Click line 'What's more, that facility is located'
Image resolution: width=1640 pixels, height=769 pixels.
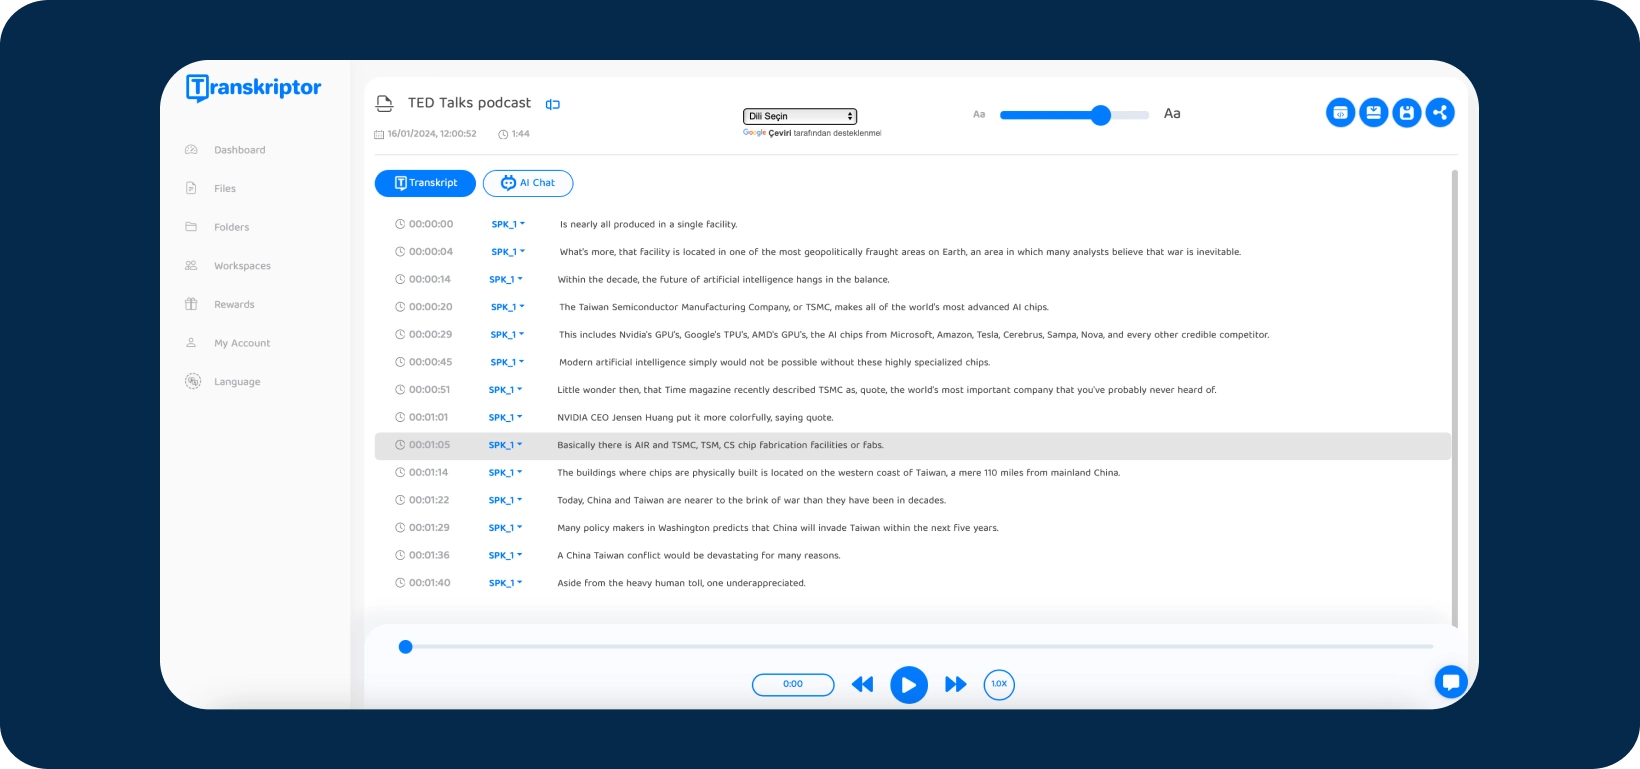coord(900,252)
